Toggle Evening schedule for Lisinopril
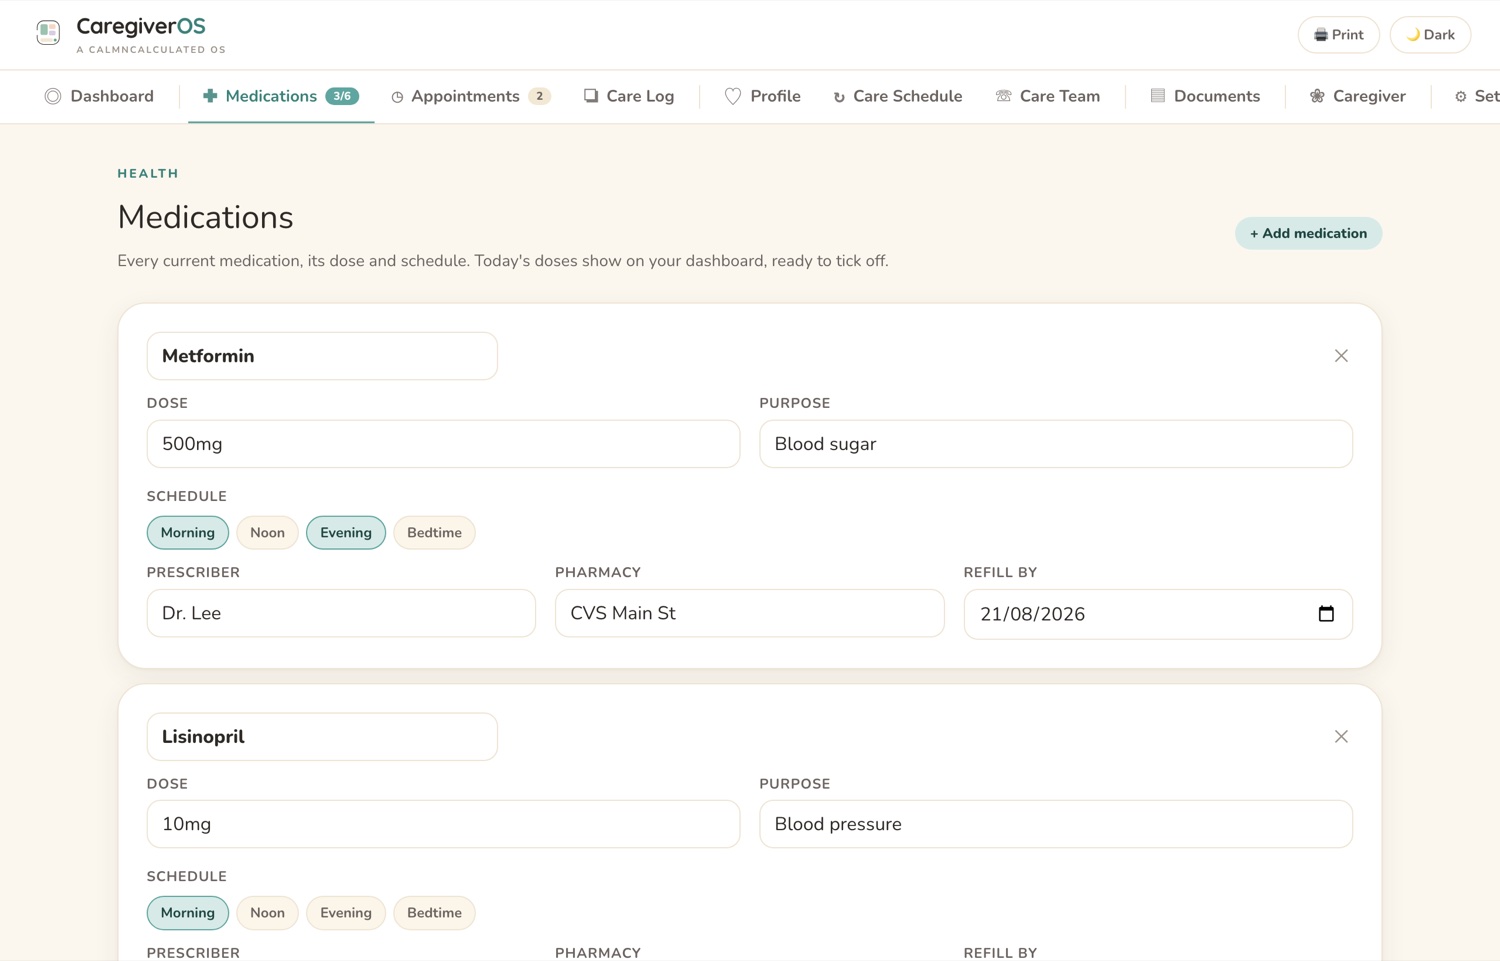The image size is (1500, 961). (x=346, y=913)
